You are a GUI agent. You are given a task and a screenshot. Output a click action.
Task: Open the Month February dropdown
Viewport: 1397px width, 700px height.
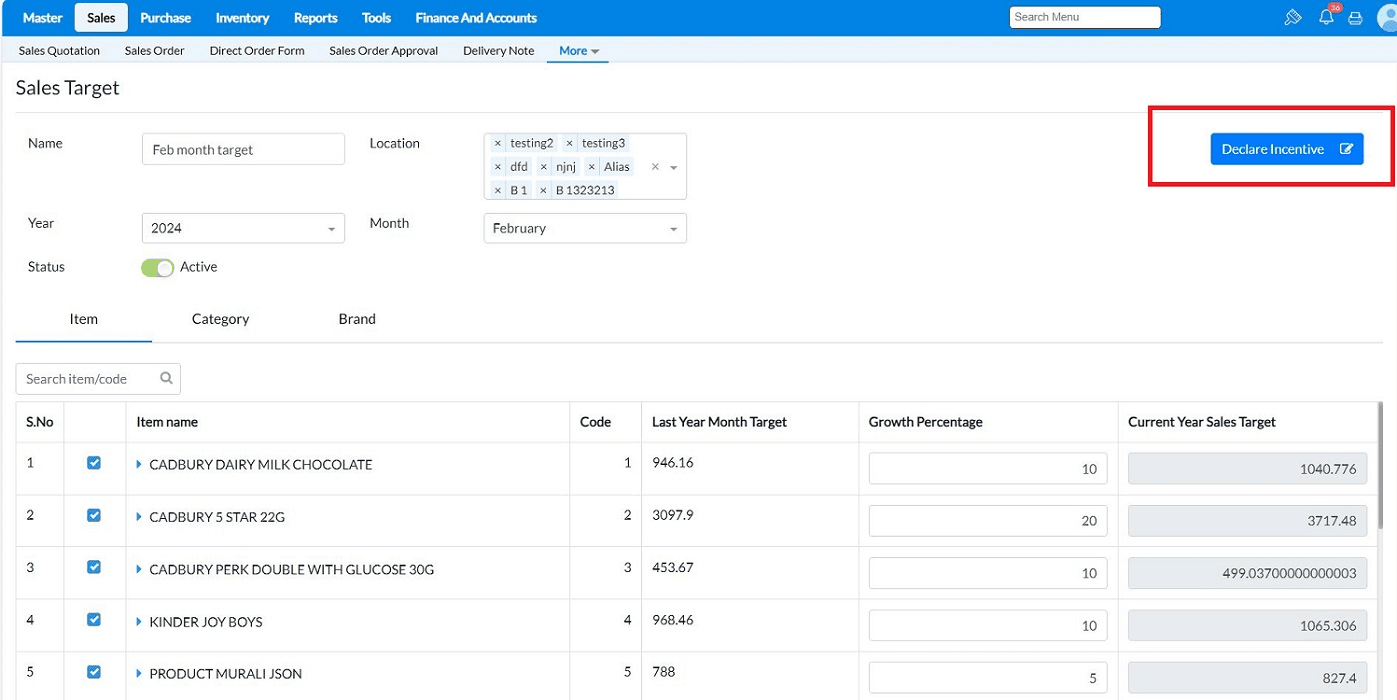(585, 229)
